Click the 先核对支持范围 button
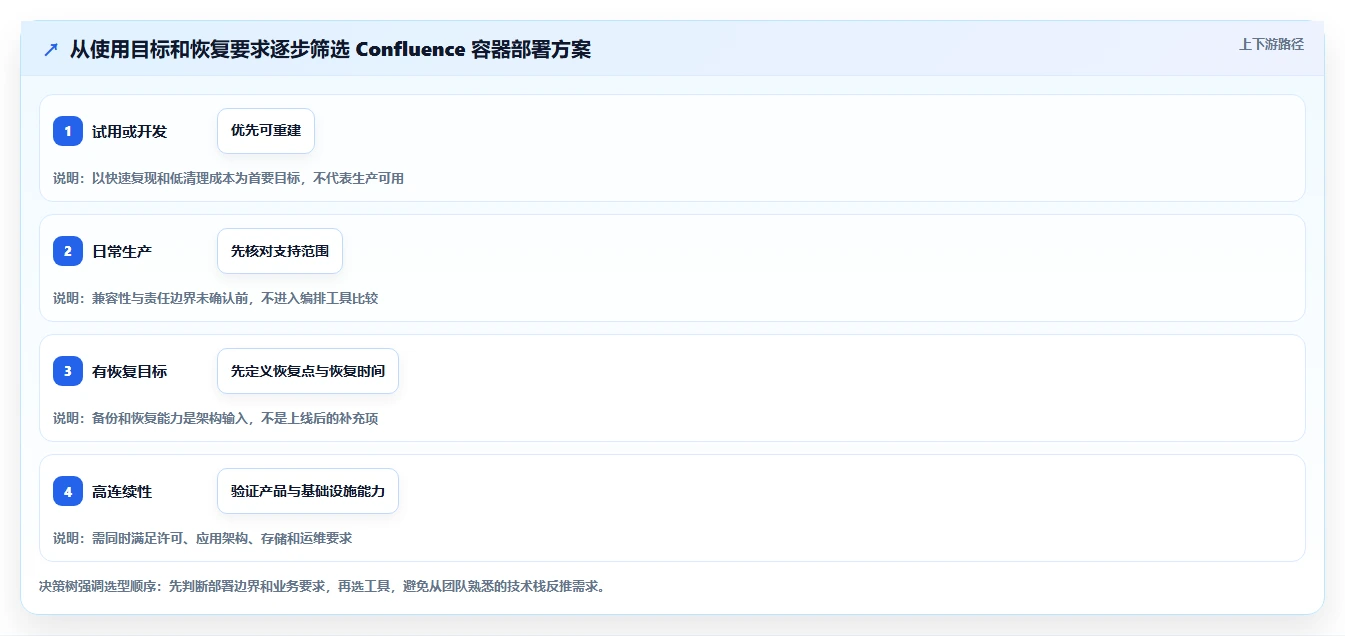Screen dimensions: 1345x636 tap(280, 251)
